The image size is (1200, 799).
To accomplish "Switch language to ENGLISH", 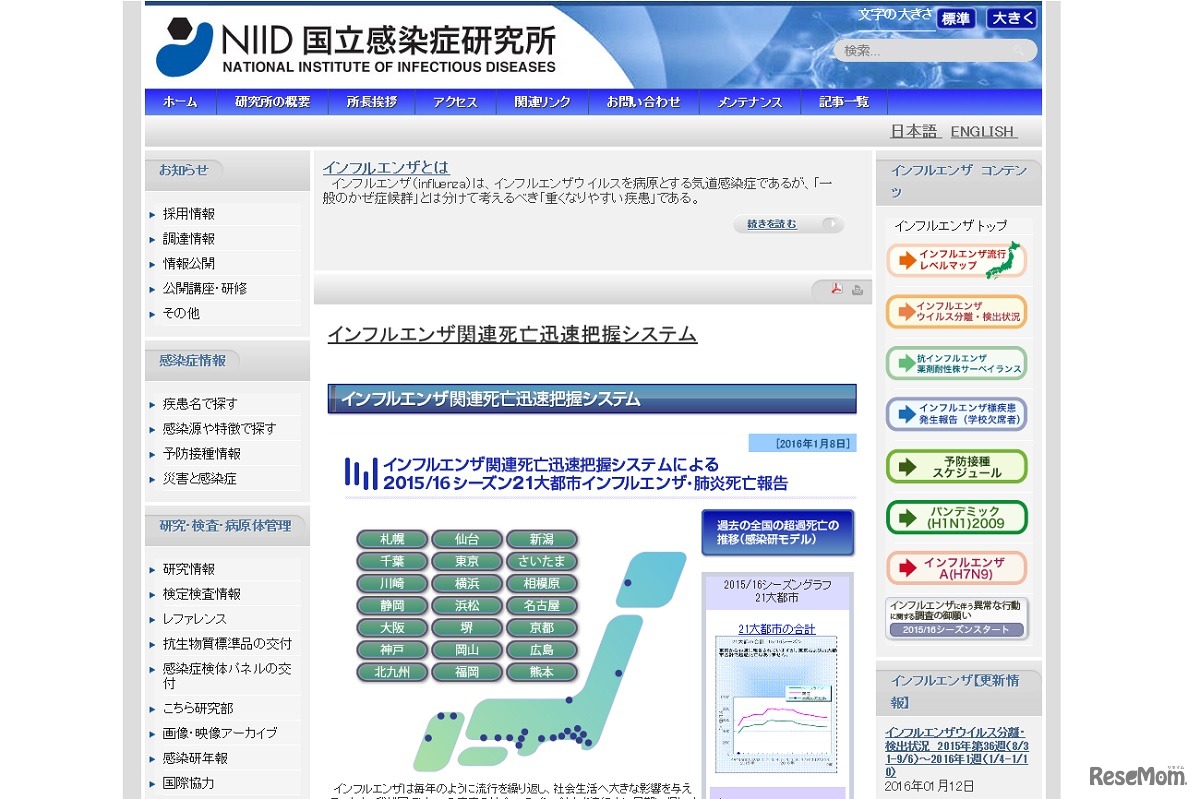I will [983, 131].
